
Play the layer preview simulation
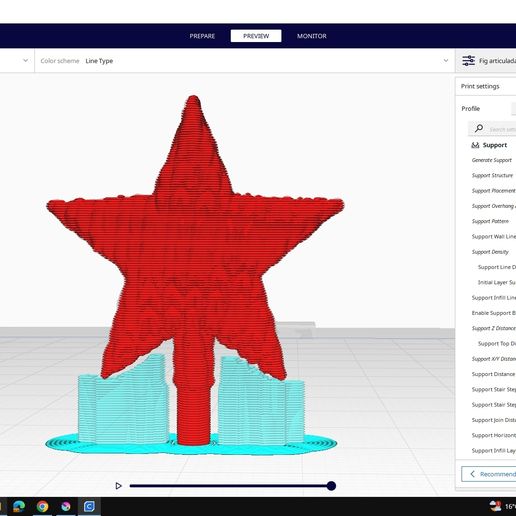tap(118, 486)
